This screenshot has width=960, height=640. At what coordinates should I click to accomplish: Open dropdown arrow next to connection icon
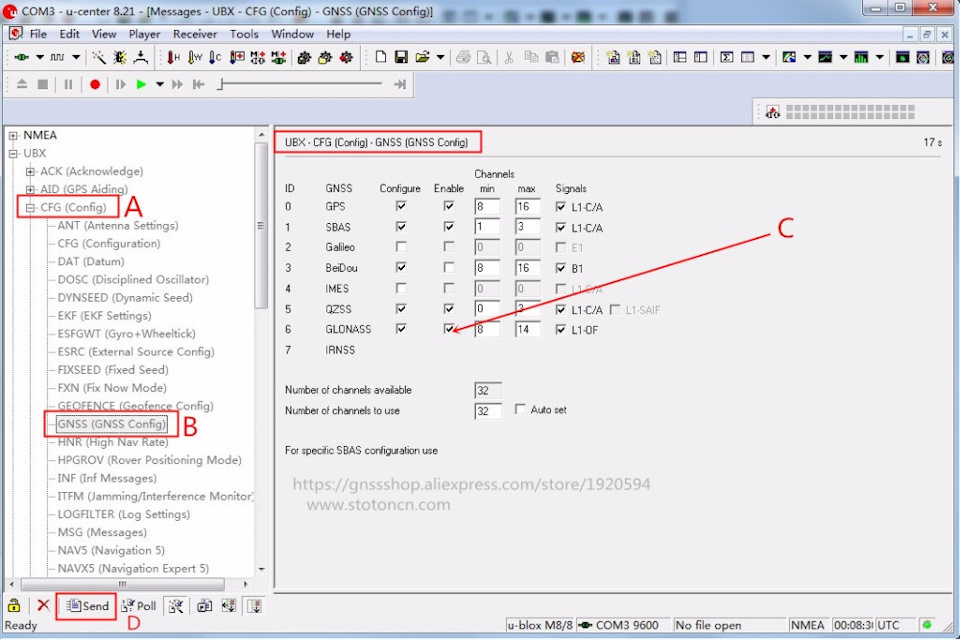pos(40,58)
